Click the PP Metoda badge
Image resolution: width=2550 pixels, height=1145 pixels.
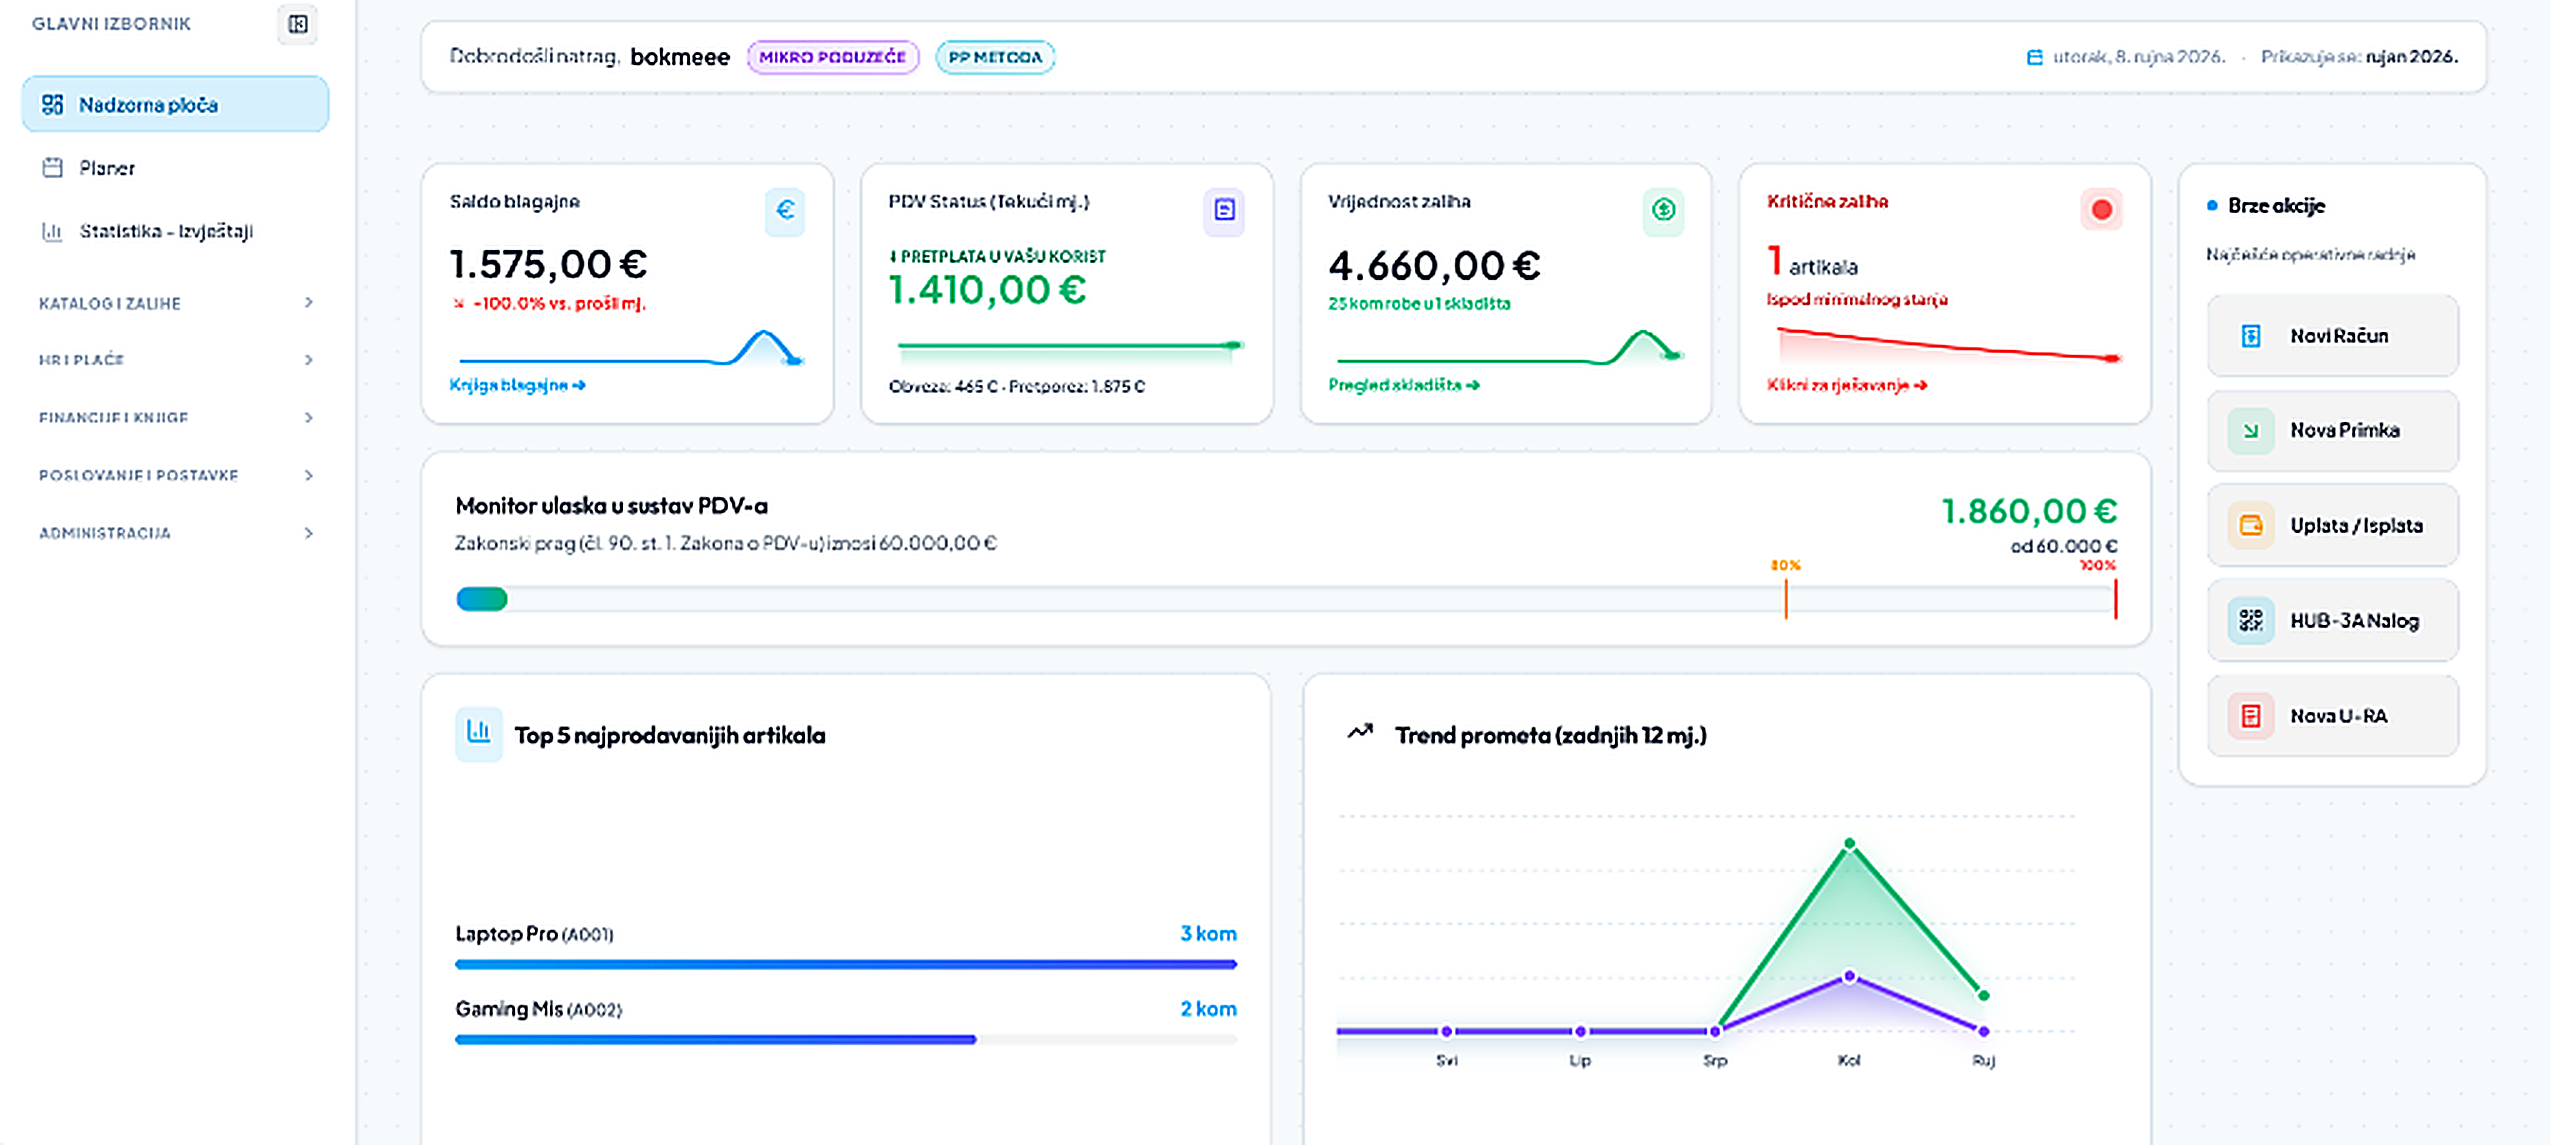[995, 57]
